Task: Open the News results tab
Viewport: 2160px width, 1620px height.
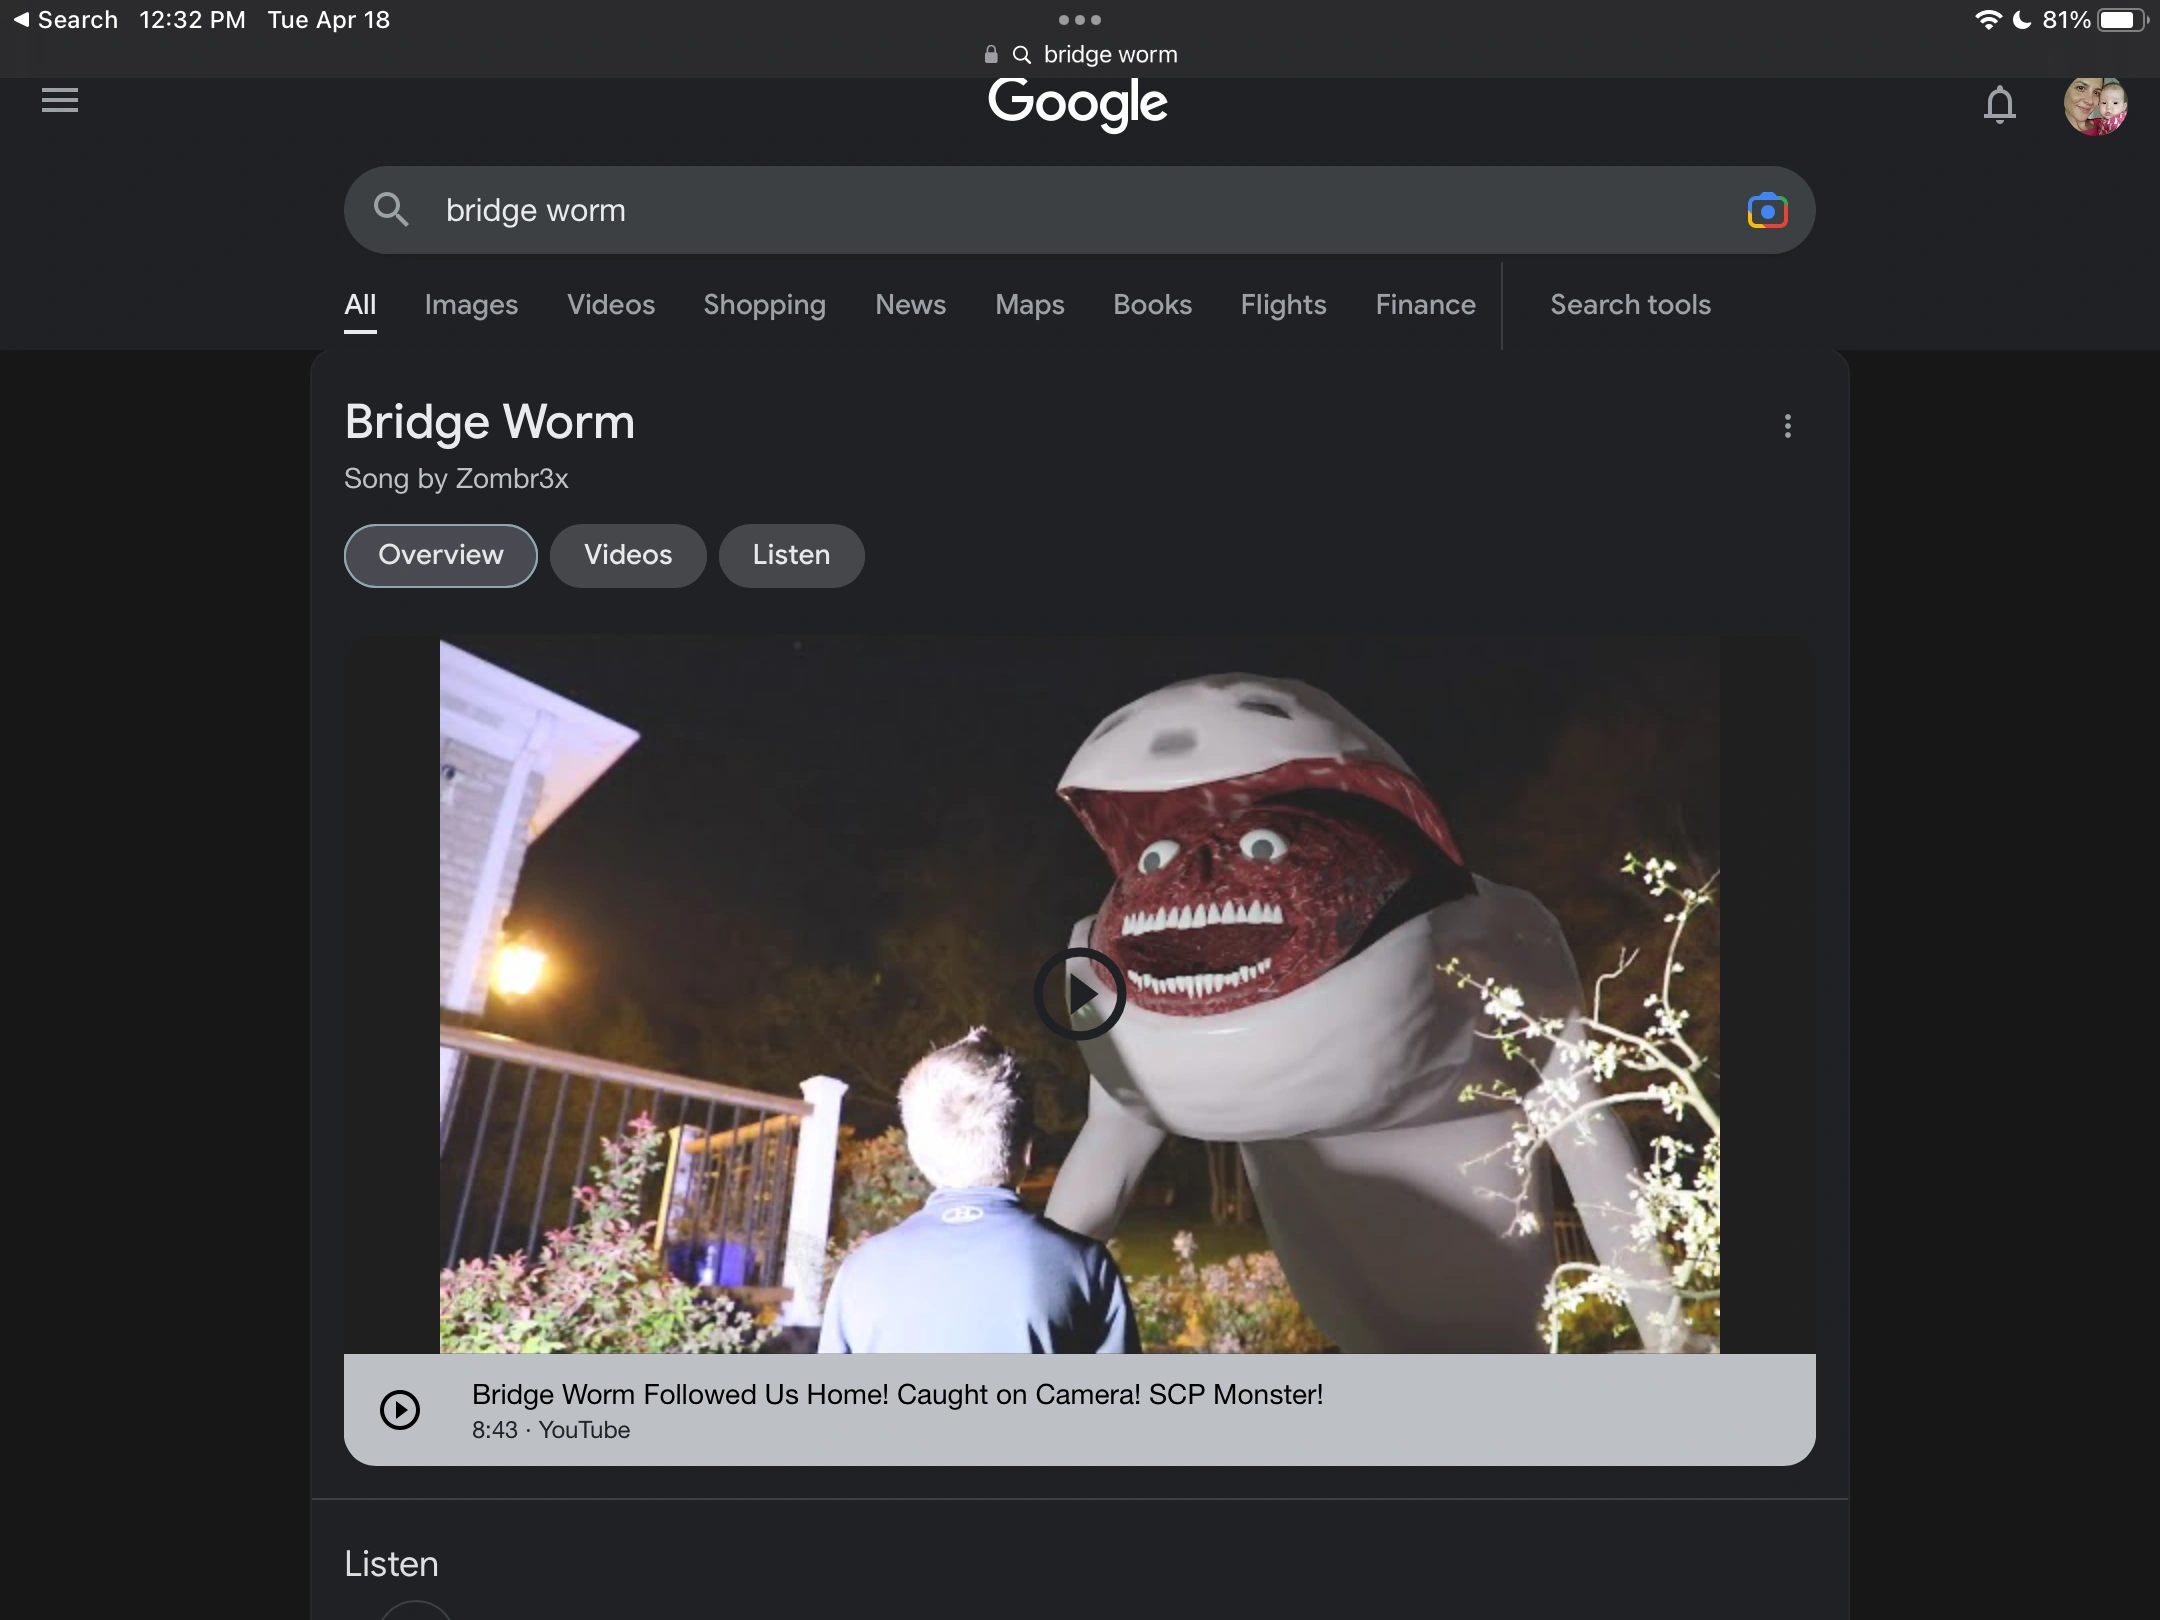Action: coord(910,305)
